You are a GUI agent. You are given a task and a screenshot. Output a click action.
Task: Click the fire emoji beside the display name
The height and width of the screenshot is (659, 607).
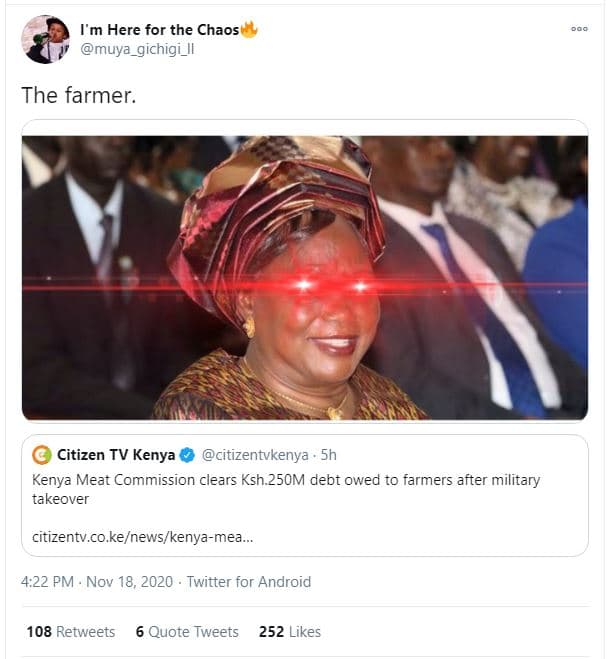coord(249,29)
